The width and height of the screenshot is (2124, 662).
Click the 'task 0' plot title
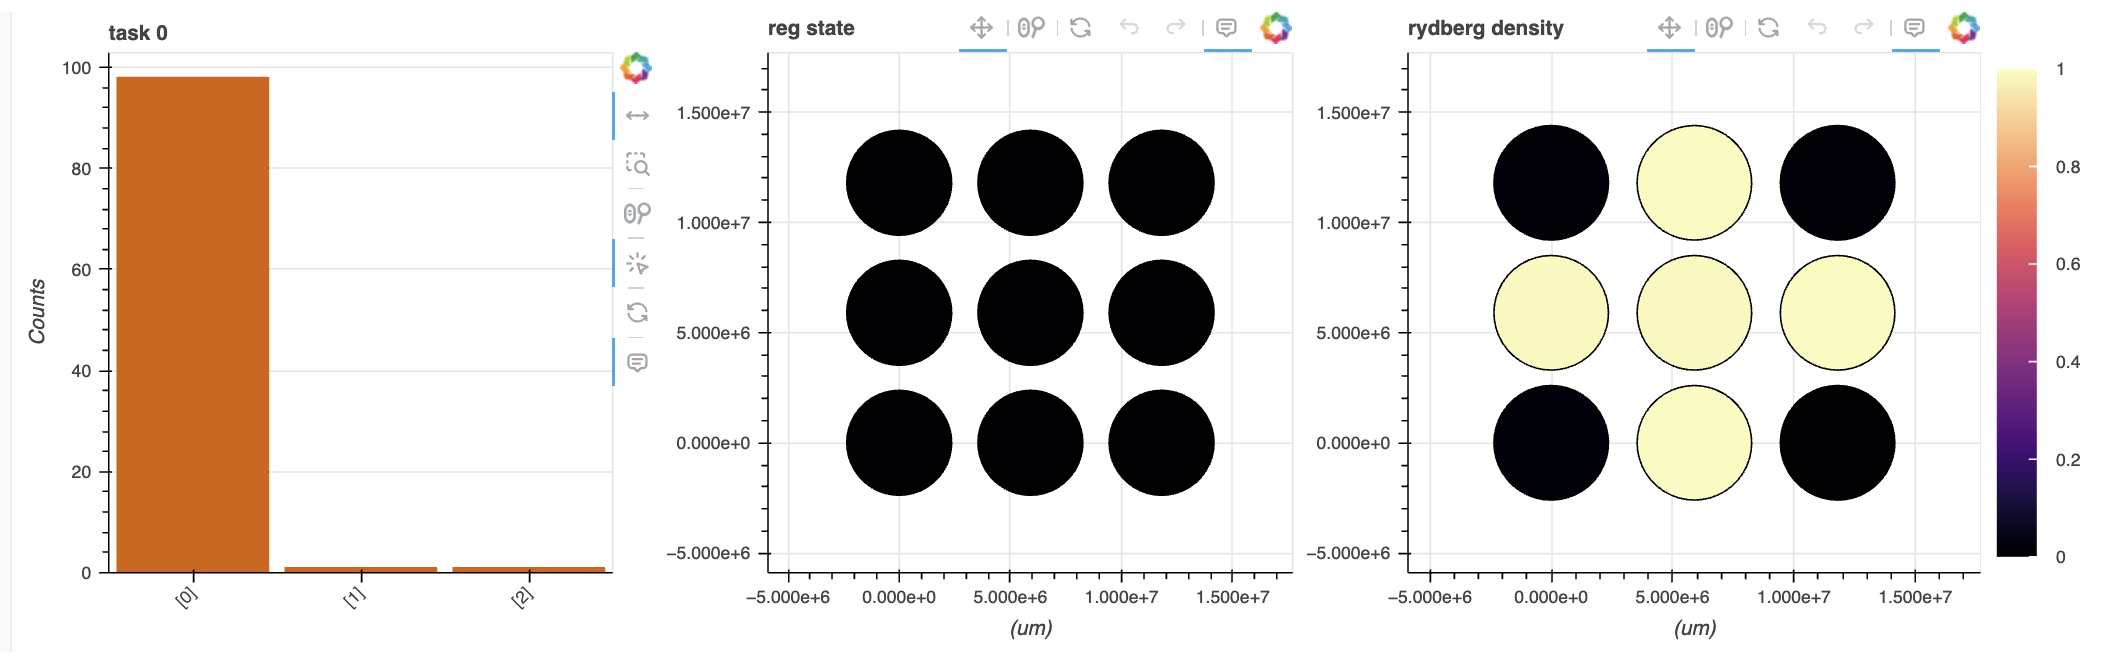click(138, 33)
